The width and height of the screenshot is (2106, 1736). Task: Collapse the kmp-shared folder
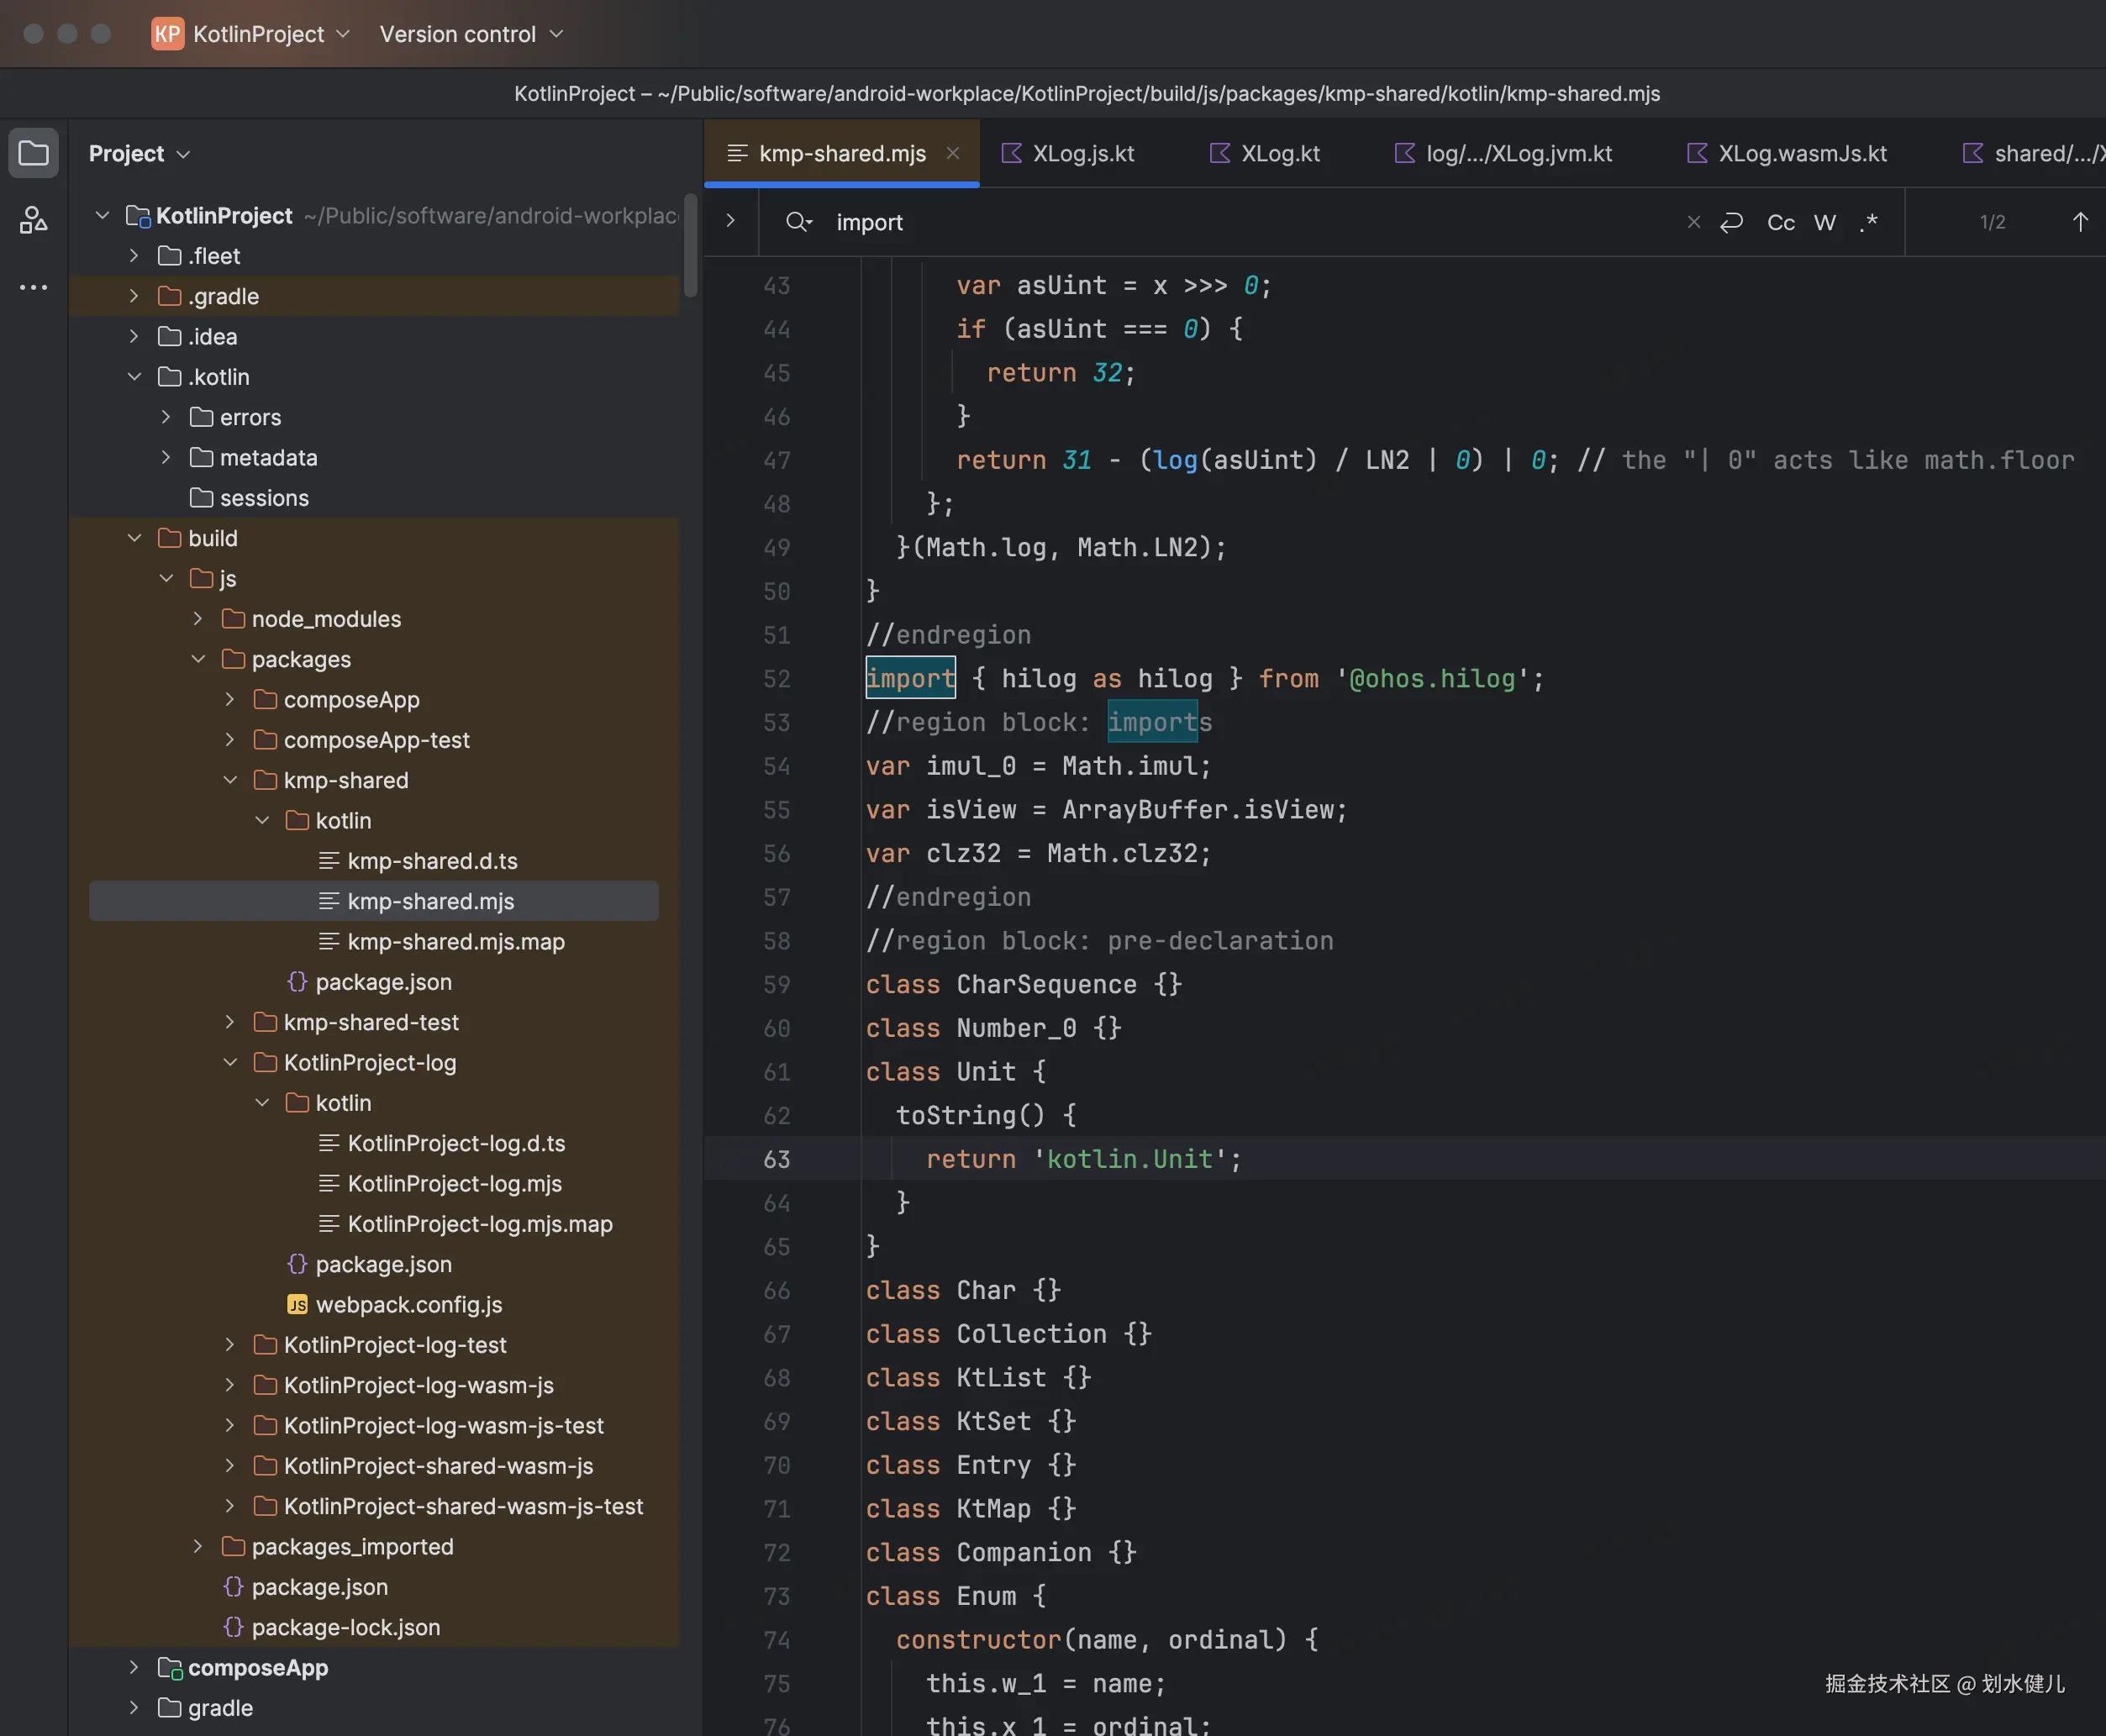click(x=230, y=780)
